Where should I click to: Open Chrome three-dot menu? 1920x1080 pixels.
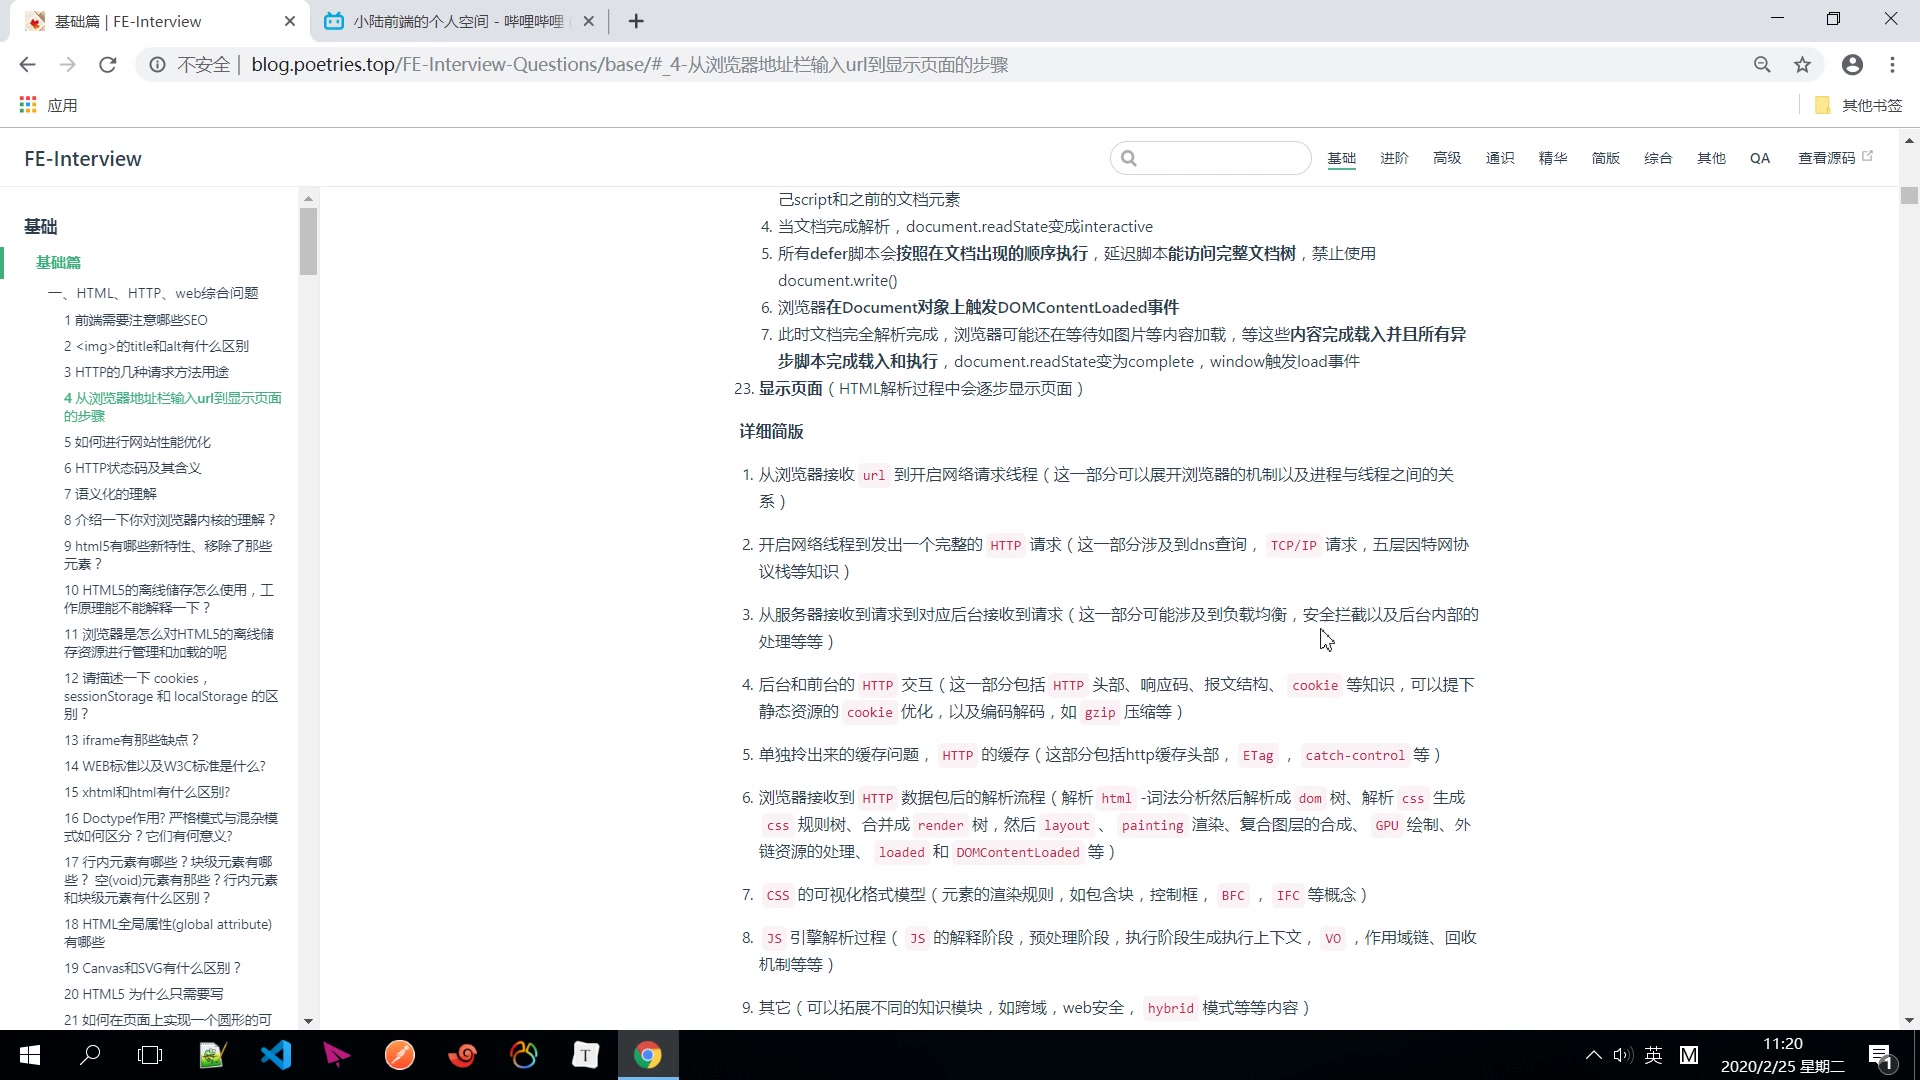1892,65
